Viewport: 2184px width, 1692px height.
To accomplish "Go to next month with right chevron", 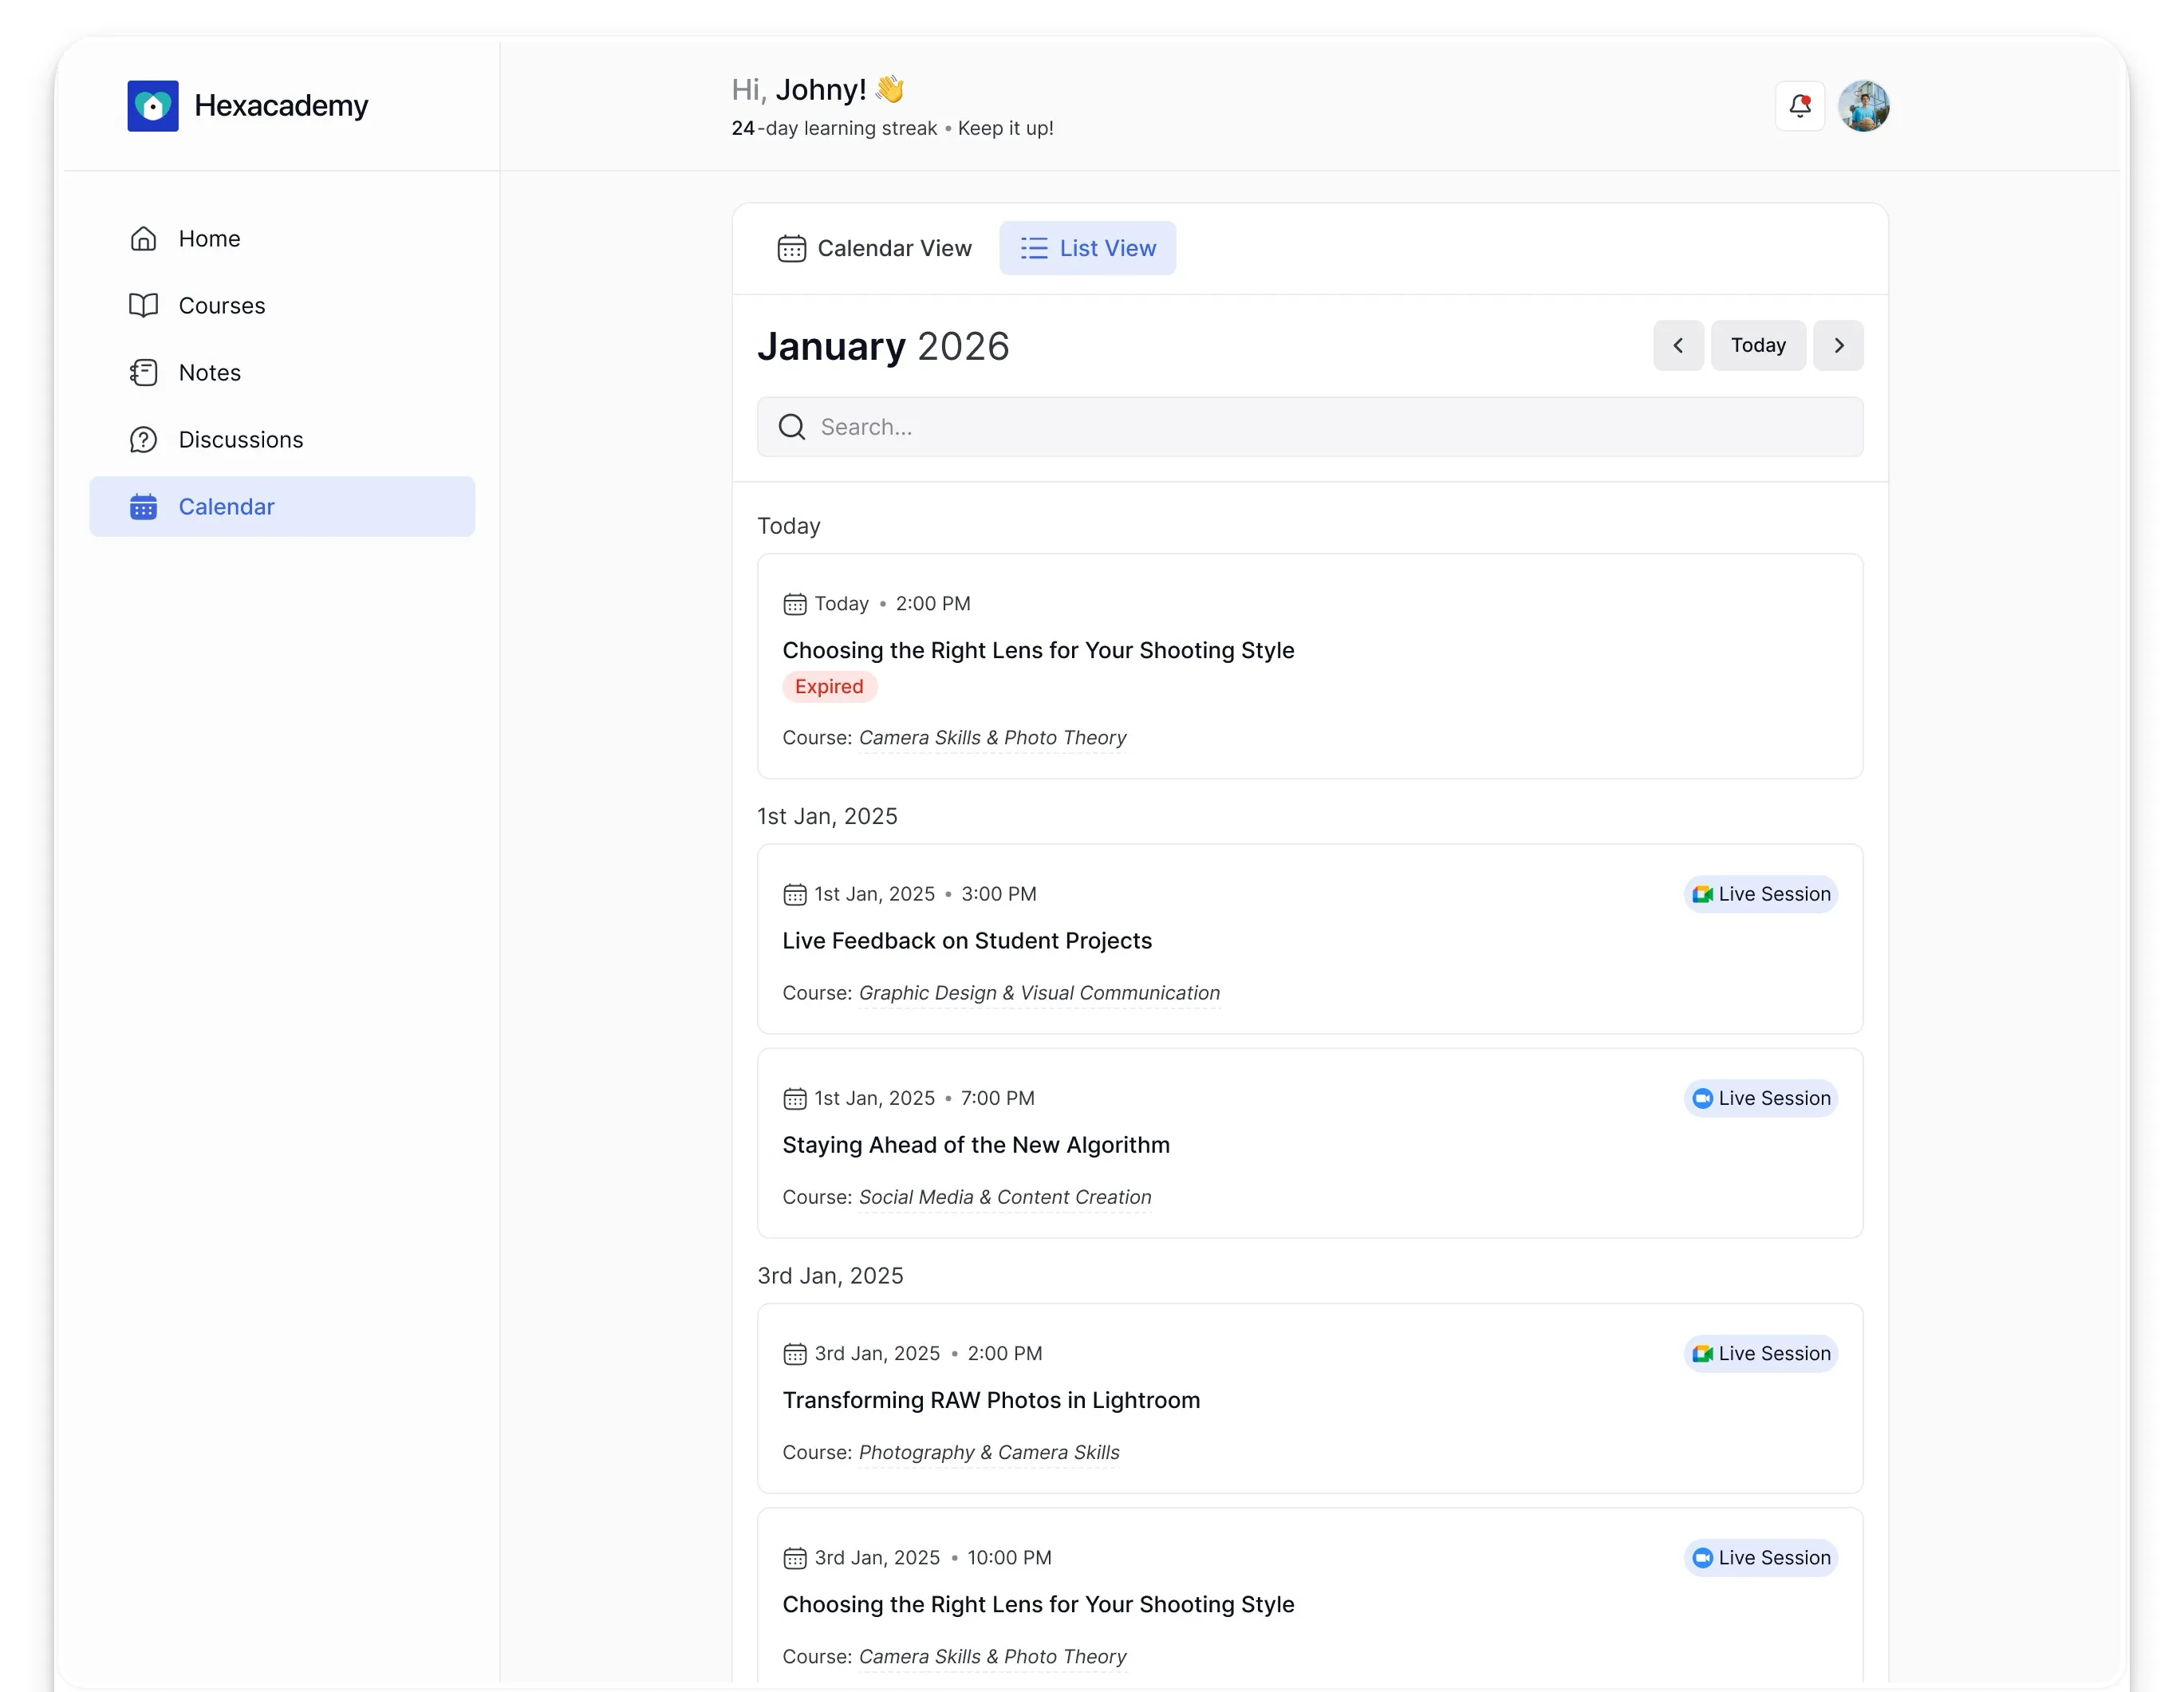I will 1838,346.
